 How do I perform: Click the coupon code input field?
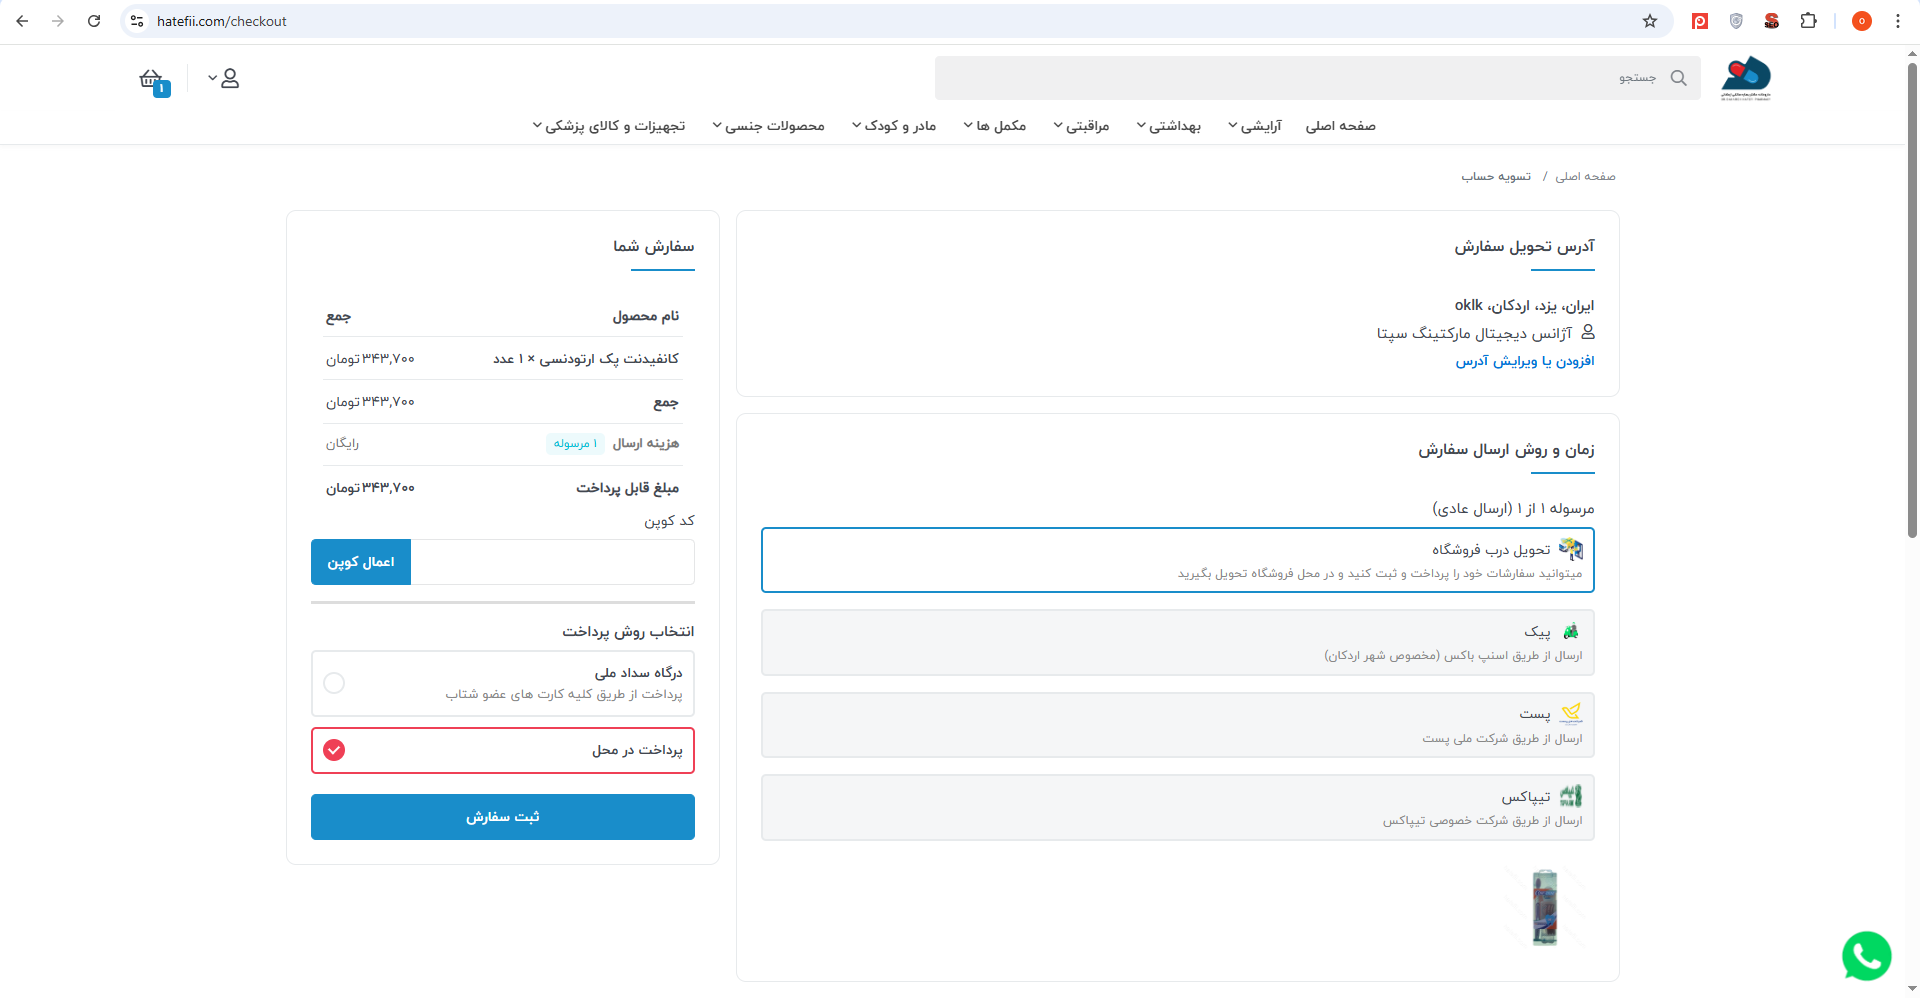pyautogui.click(x=552, y=562)
